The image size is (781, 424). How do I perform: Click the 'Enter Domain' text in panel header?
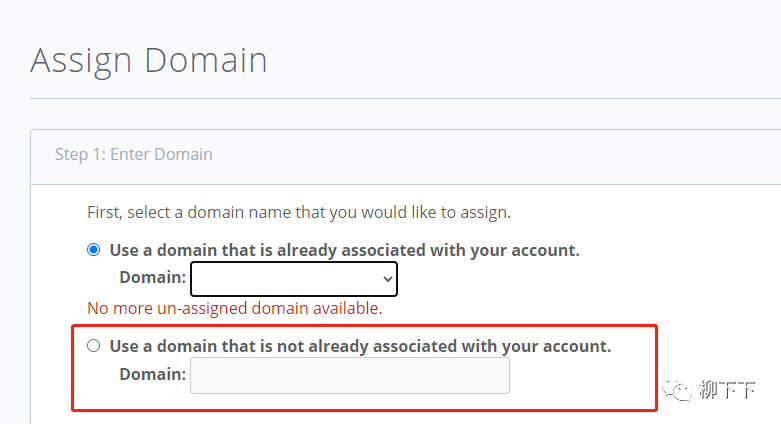pyautogui.click(x=161, y=154)
